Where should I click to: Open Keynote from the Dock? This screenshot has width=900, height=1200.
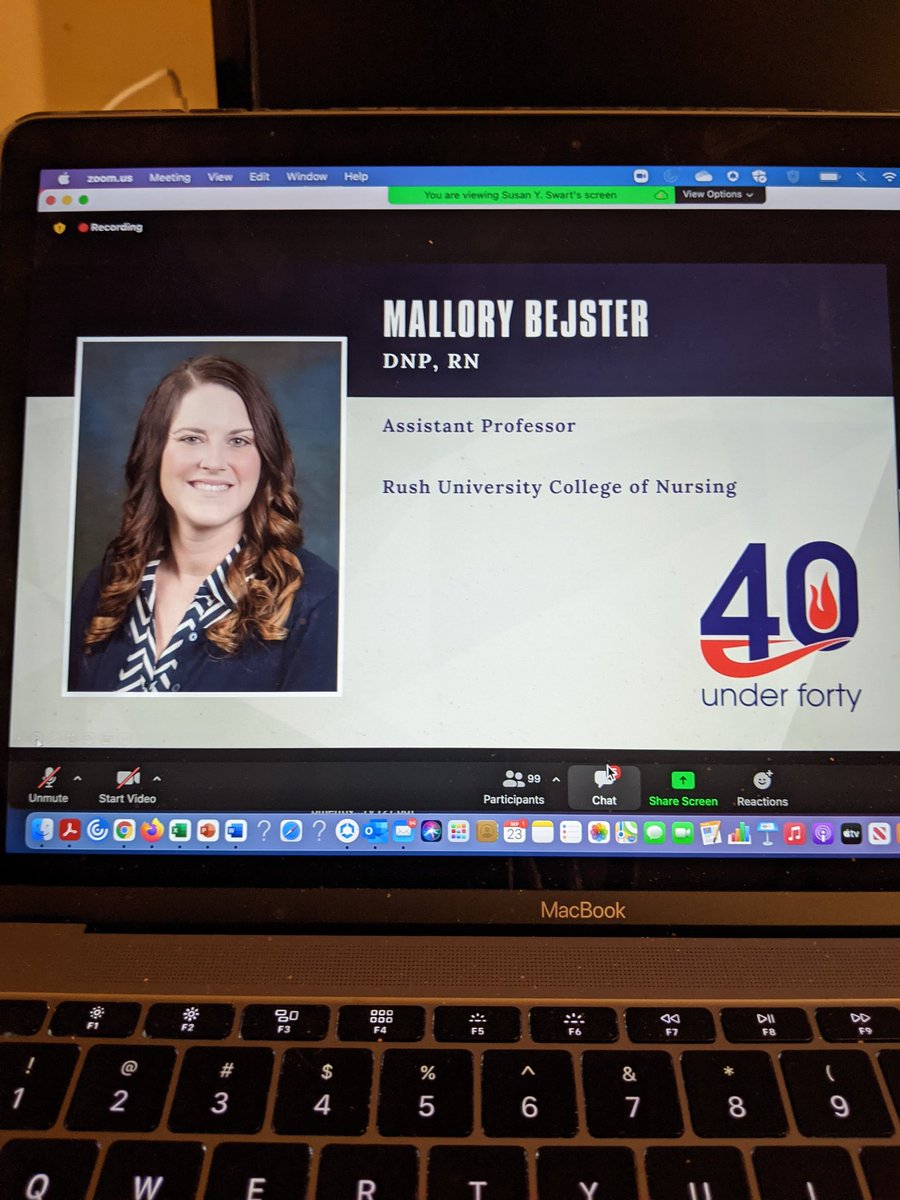(x=767, y=831)
